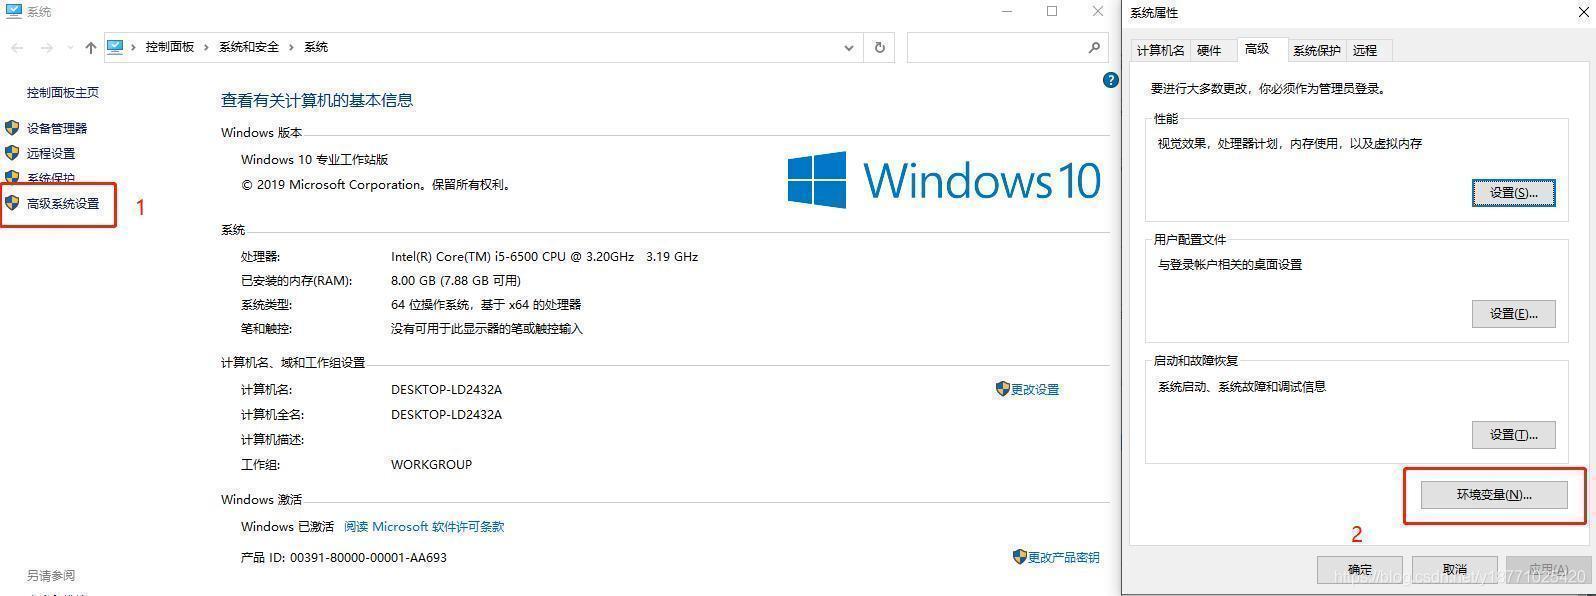This screenshot has height=596, width=1596.
Task: Cancel the System Properties dialog with 取消
Action: [x=1455, y=569]
